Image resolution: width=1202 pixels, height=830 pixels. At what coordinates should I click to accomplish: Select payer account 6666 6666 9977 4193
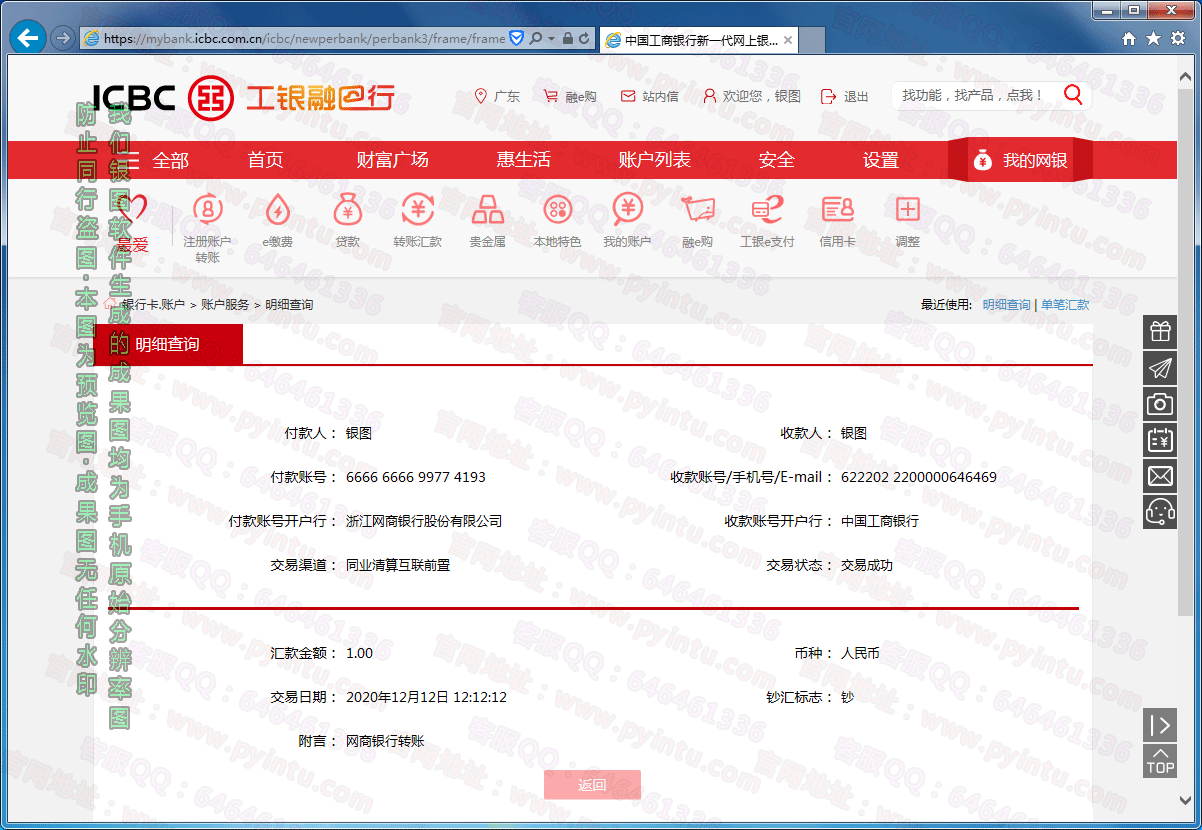[416, 477]
